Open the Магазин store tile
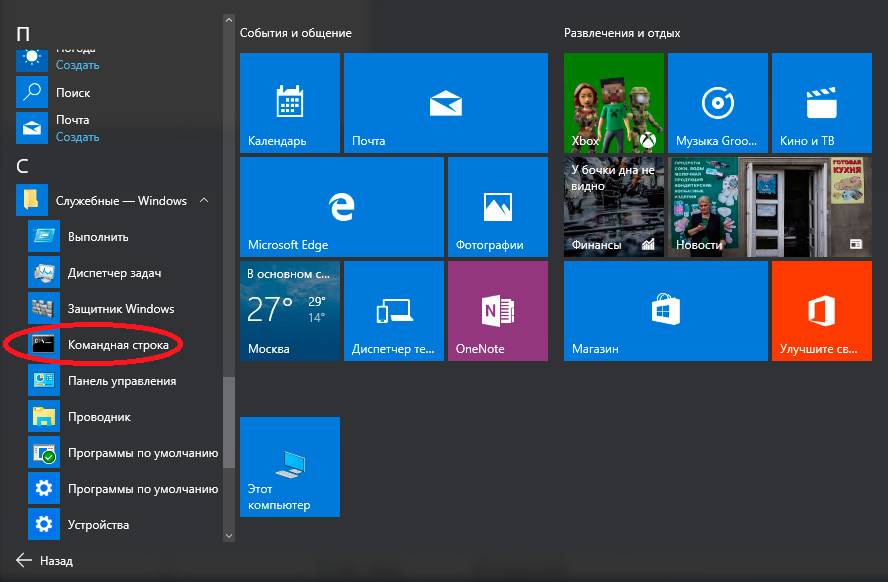888x582 pixels. tap(665, 311)
